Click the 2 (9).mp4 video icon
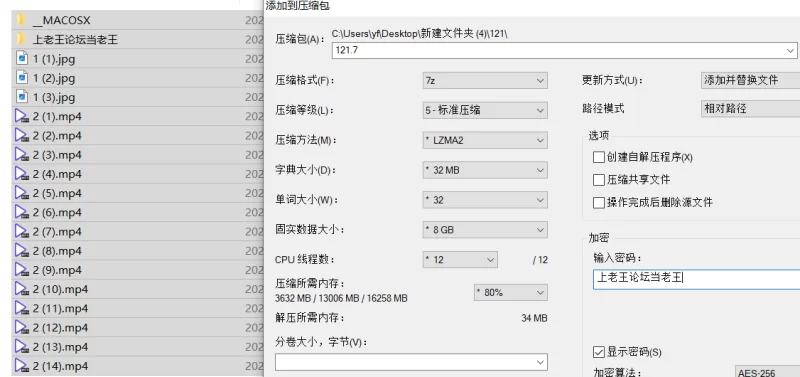 coord(21,270)
